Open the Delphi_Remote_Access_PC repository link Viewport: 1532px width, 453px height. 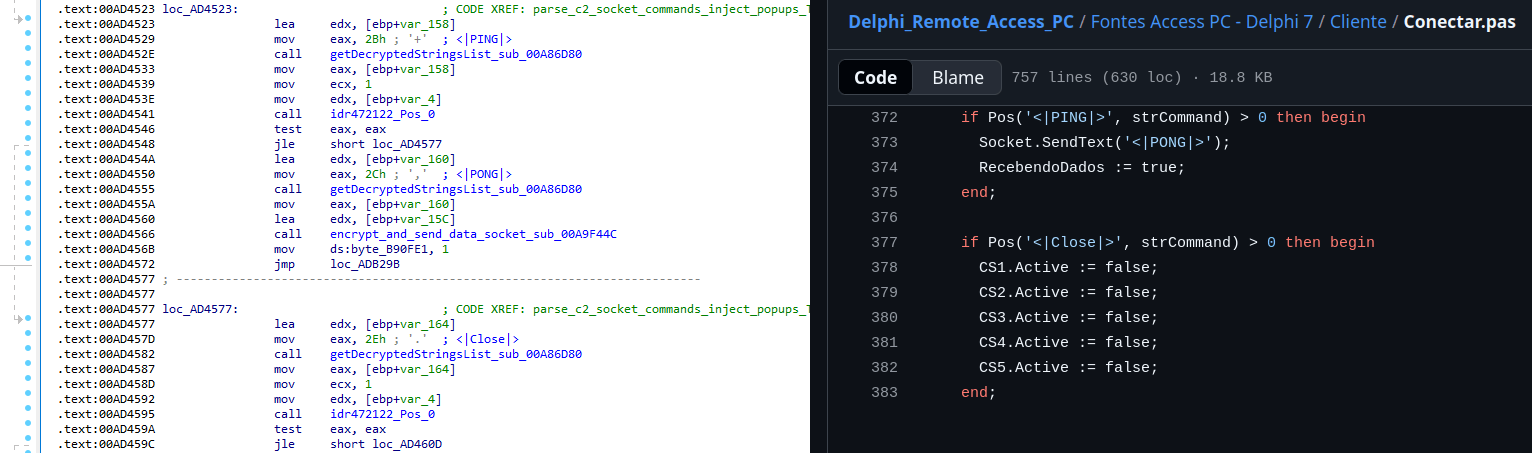click(x=961, y=22)
